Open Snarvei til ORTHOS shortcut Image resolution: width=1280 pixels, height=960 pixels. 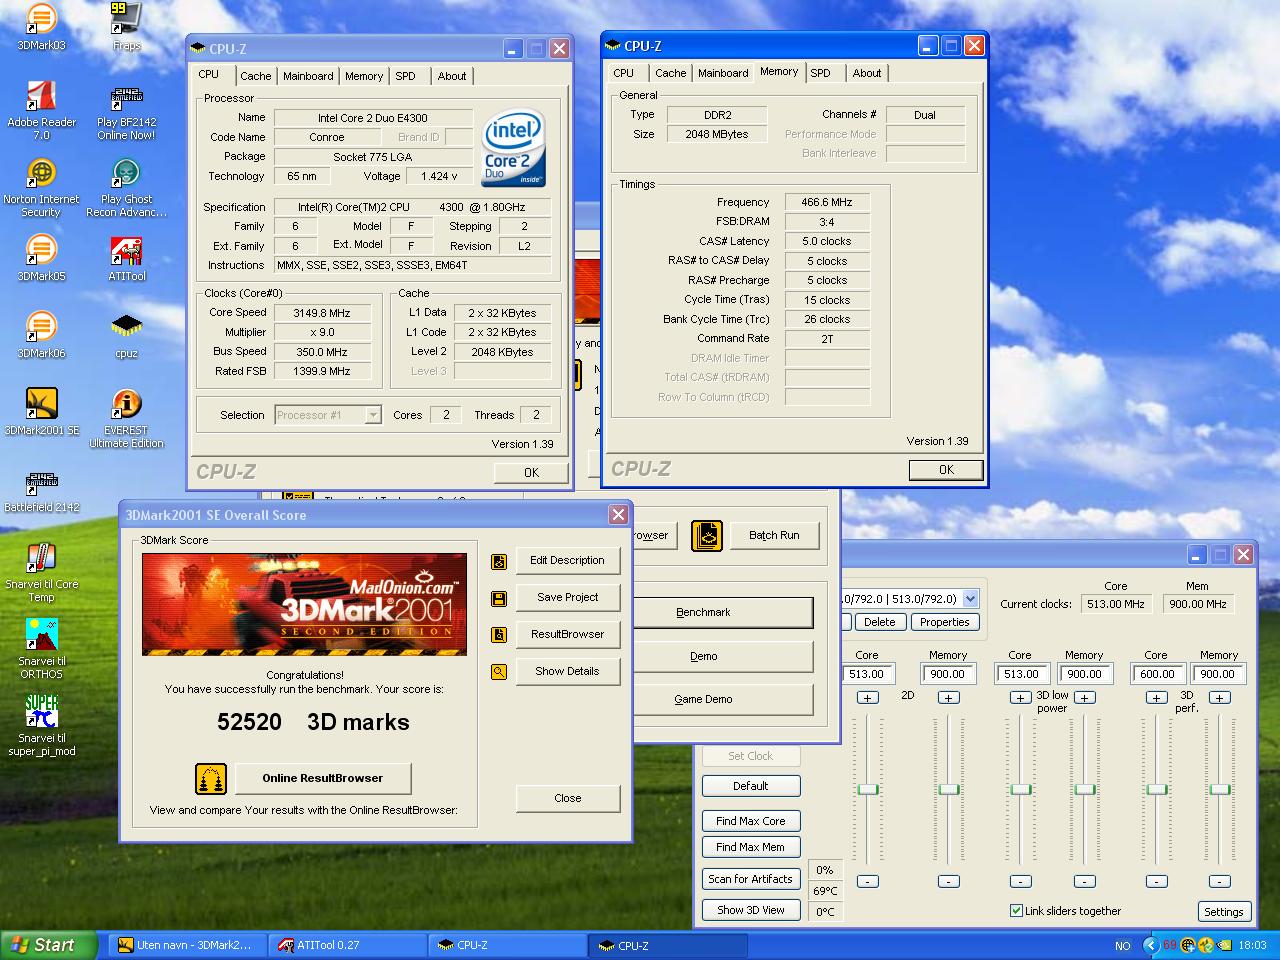(41, 649)
